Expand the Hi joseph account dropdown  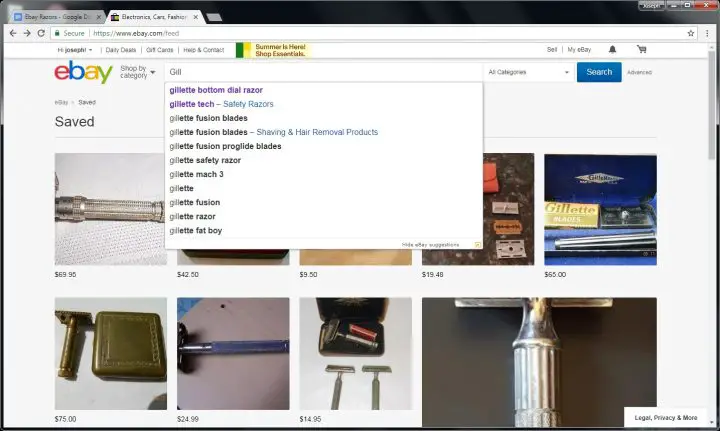click(x=75, y=50)
